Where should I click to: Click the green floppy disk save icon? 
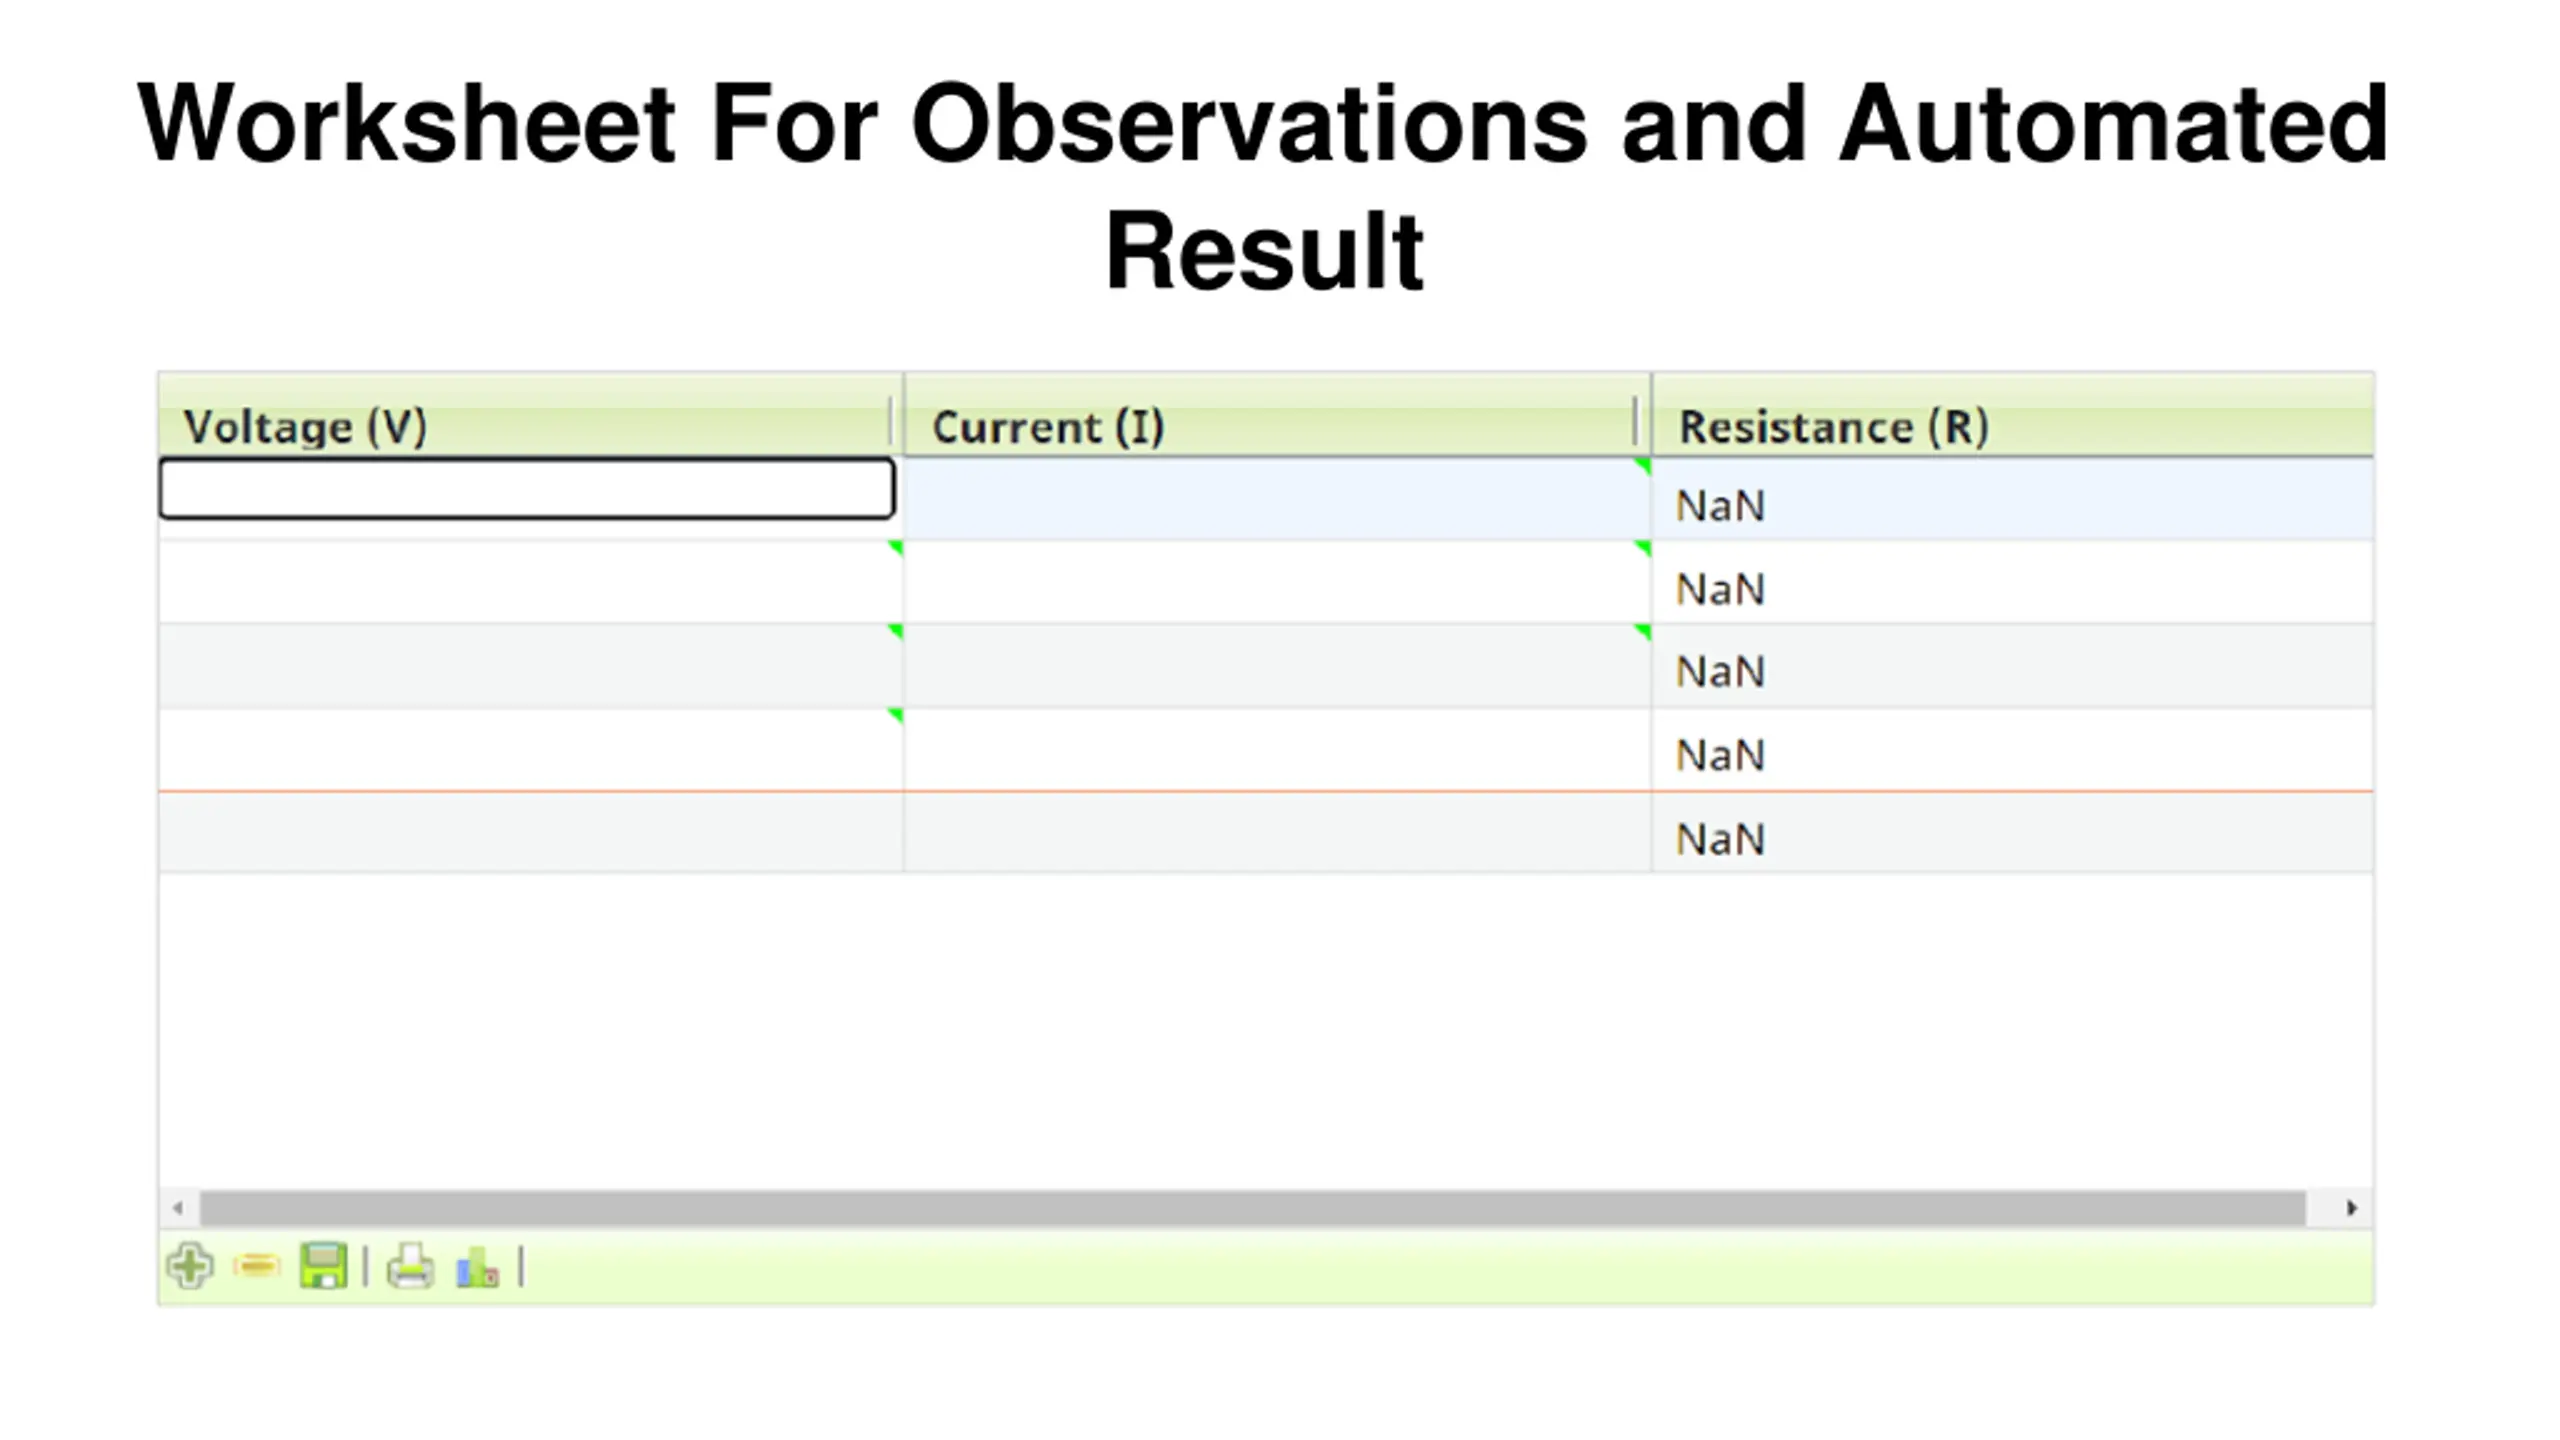click(323, 1266)
